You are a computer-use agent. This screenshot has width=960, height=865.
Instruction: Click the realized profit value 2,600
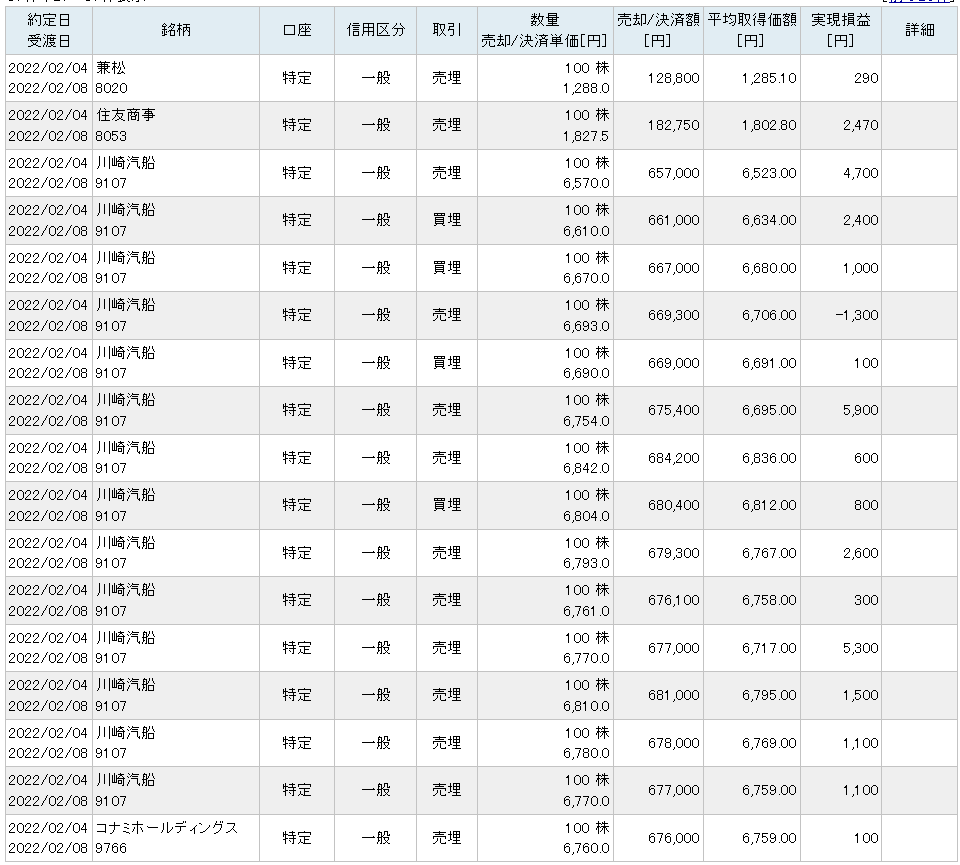coord(861,553)
